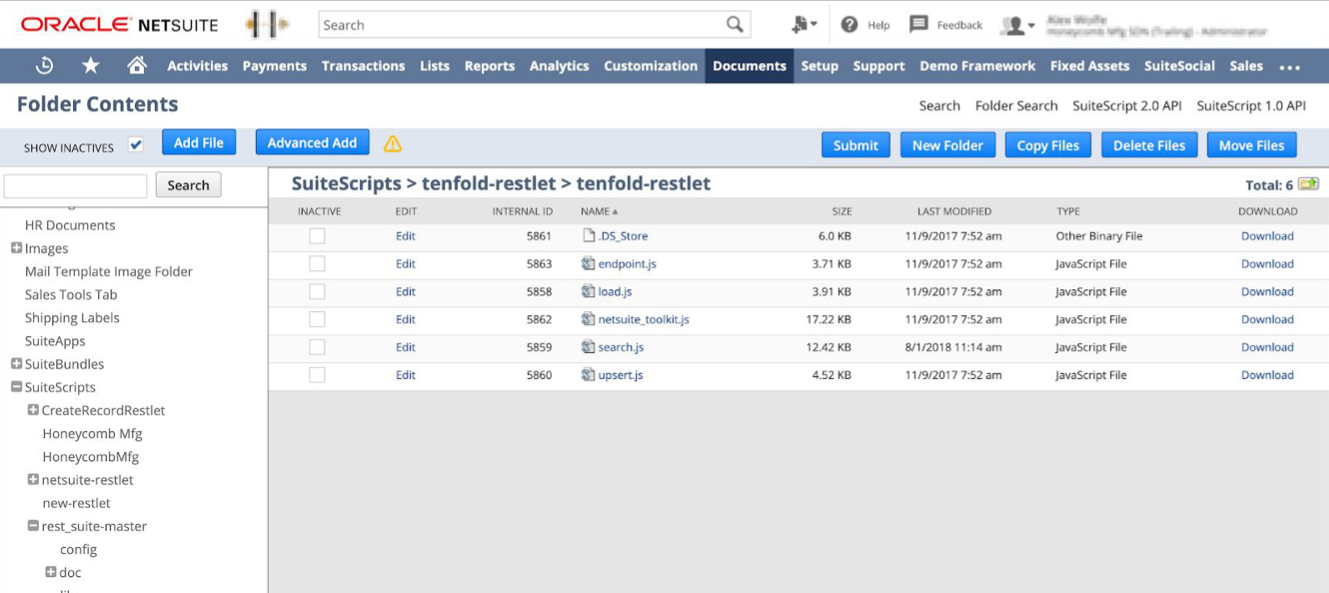The height and width of the screenshot is (593, 1329).
Task: Tick the Inactive checkbox for search.js
Action: [x=317, y=347]
